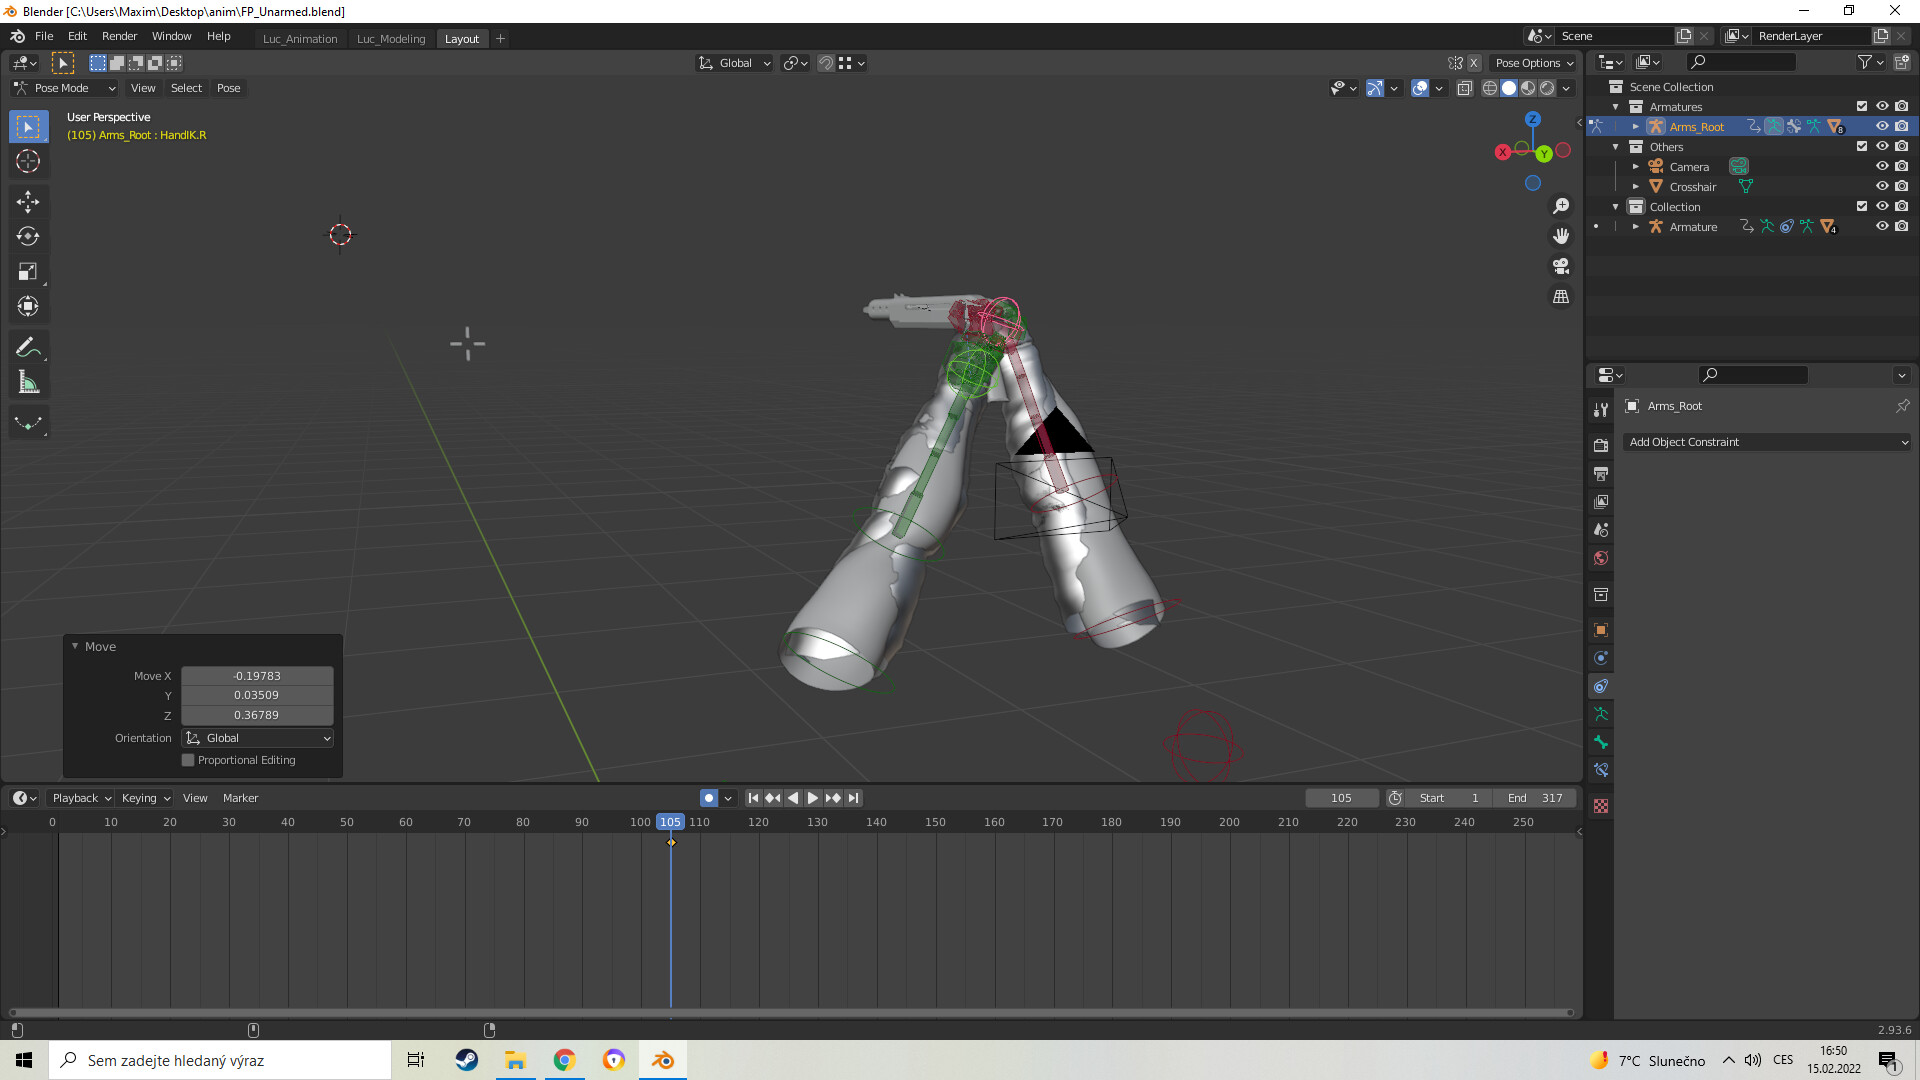Screen dimensions: 1920x1080
Task: Activate the Scale tool
Action: (x=28, y=271)
